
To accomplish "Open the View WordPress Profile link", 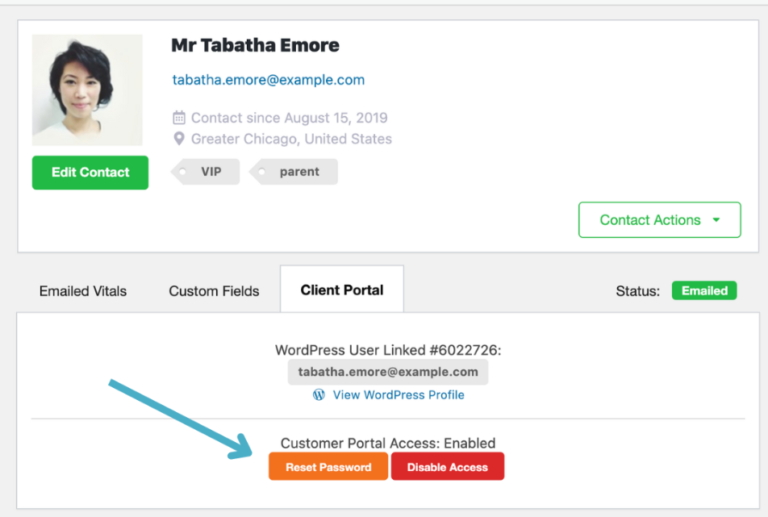I will [398, 395].
